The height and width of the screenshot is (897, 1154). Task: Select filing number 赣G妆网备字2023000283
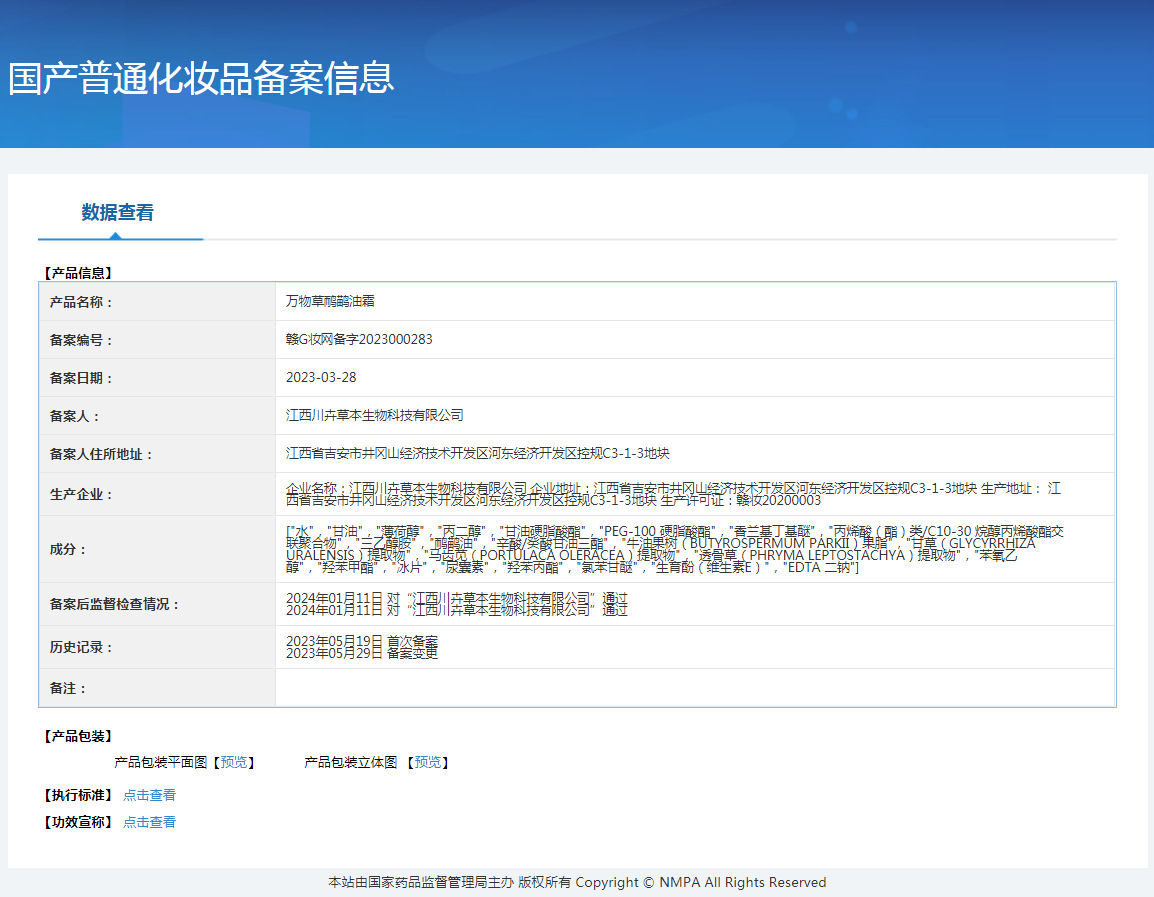pos(359,339)
